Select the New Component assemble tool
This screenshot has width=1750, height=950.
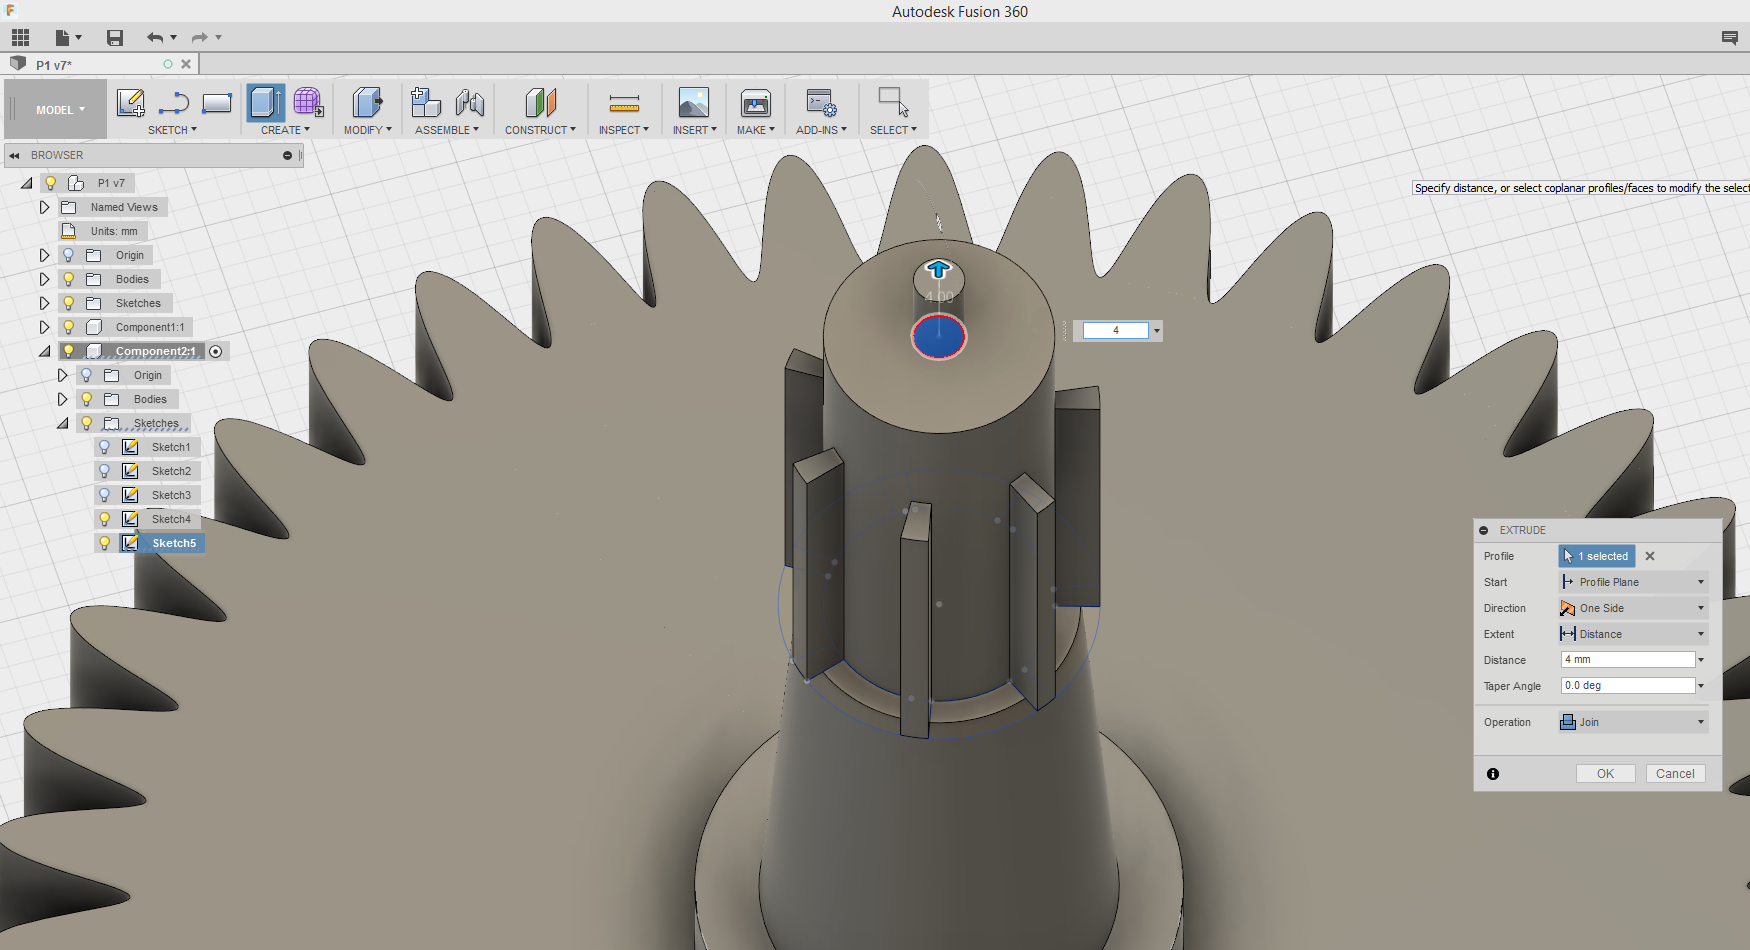pos(426,103)
